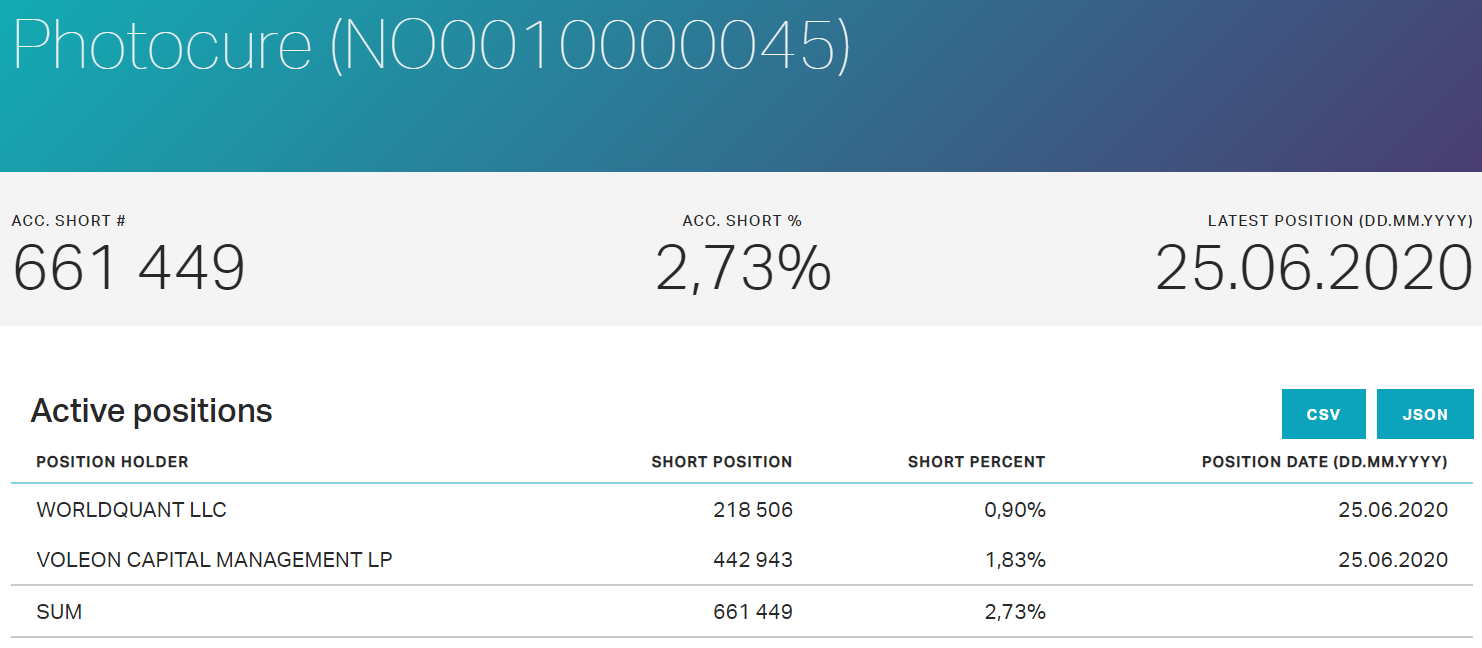Click the SHORT PERCENT column header
The width and height of the screenshot is (1482, 648).
point(976,462)
